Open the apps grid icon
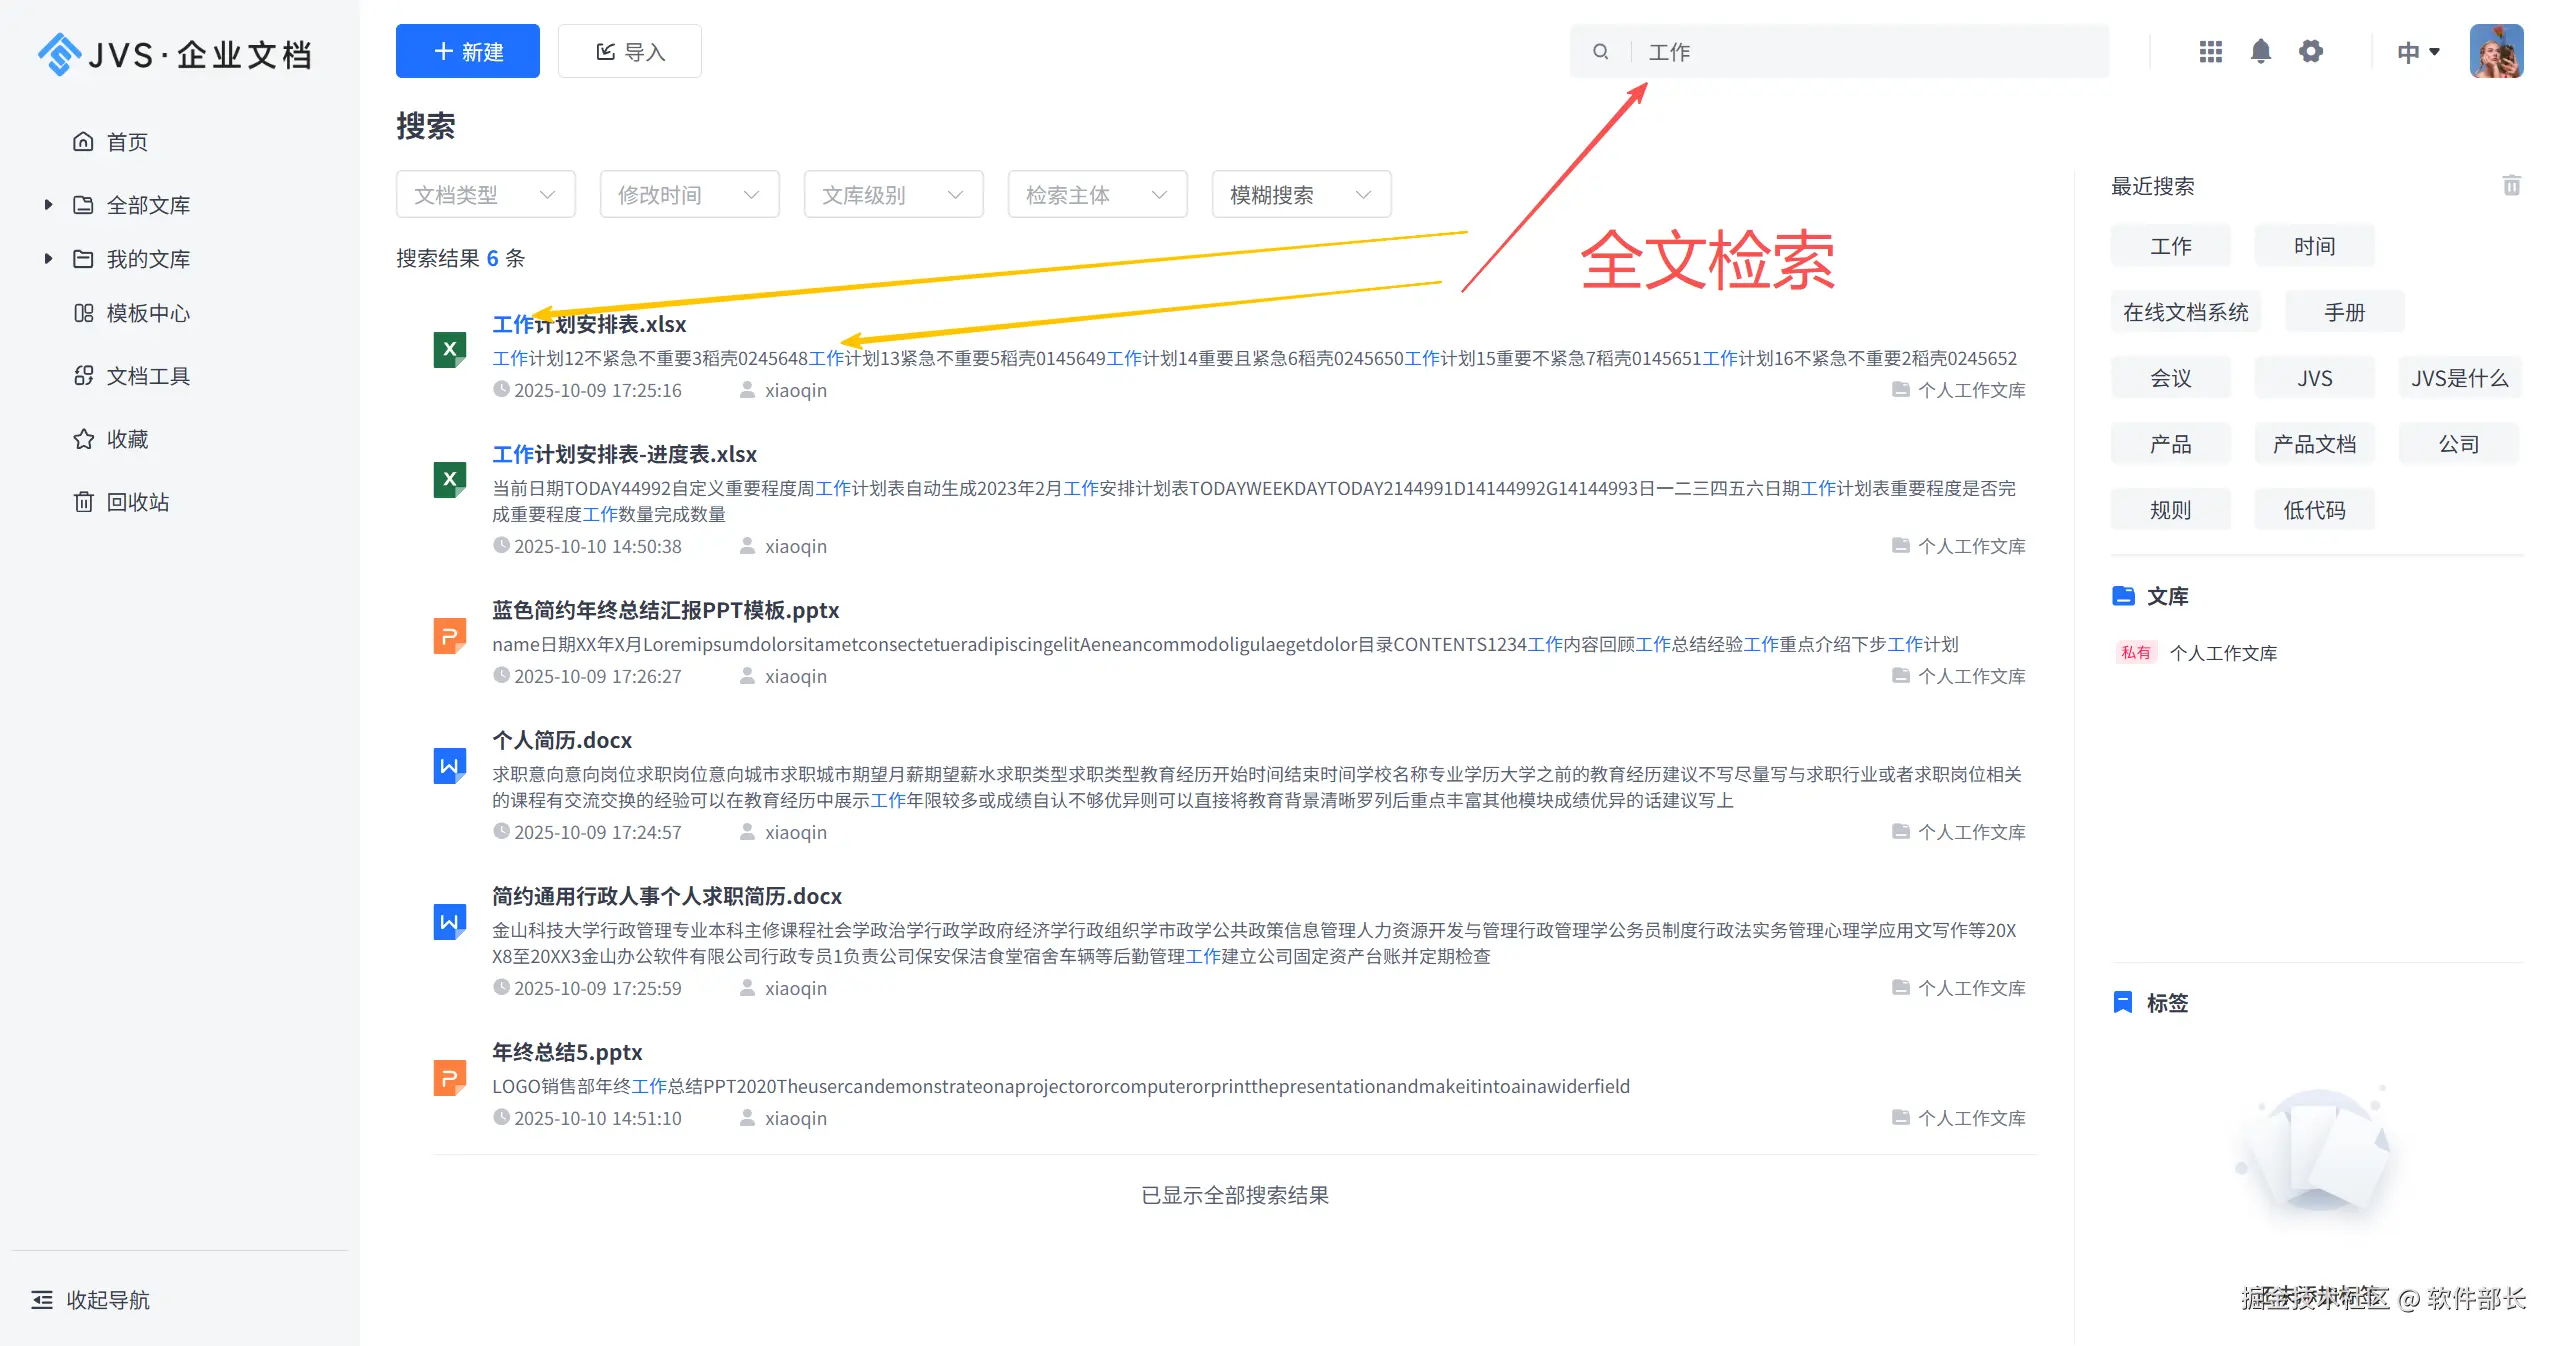 2210,51
